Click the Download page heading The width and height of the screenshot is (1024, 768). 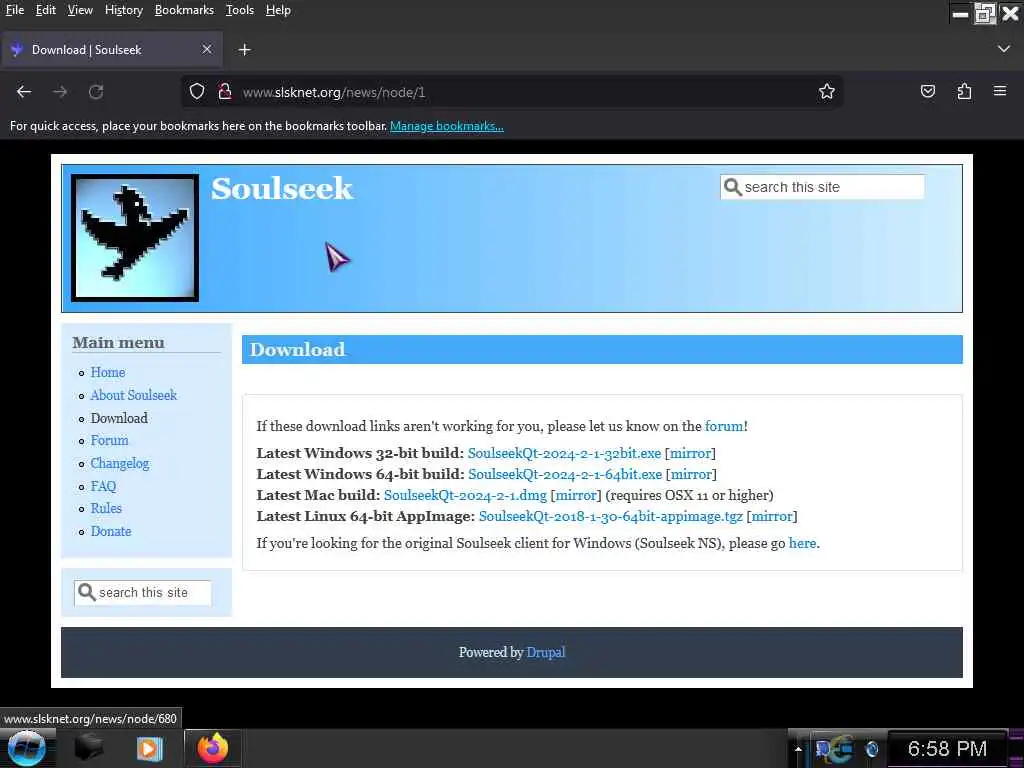click(x=297, y=349)
